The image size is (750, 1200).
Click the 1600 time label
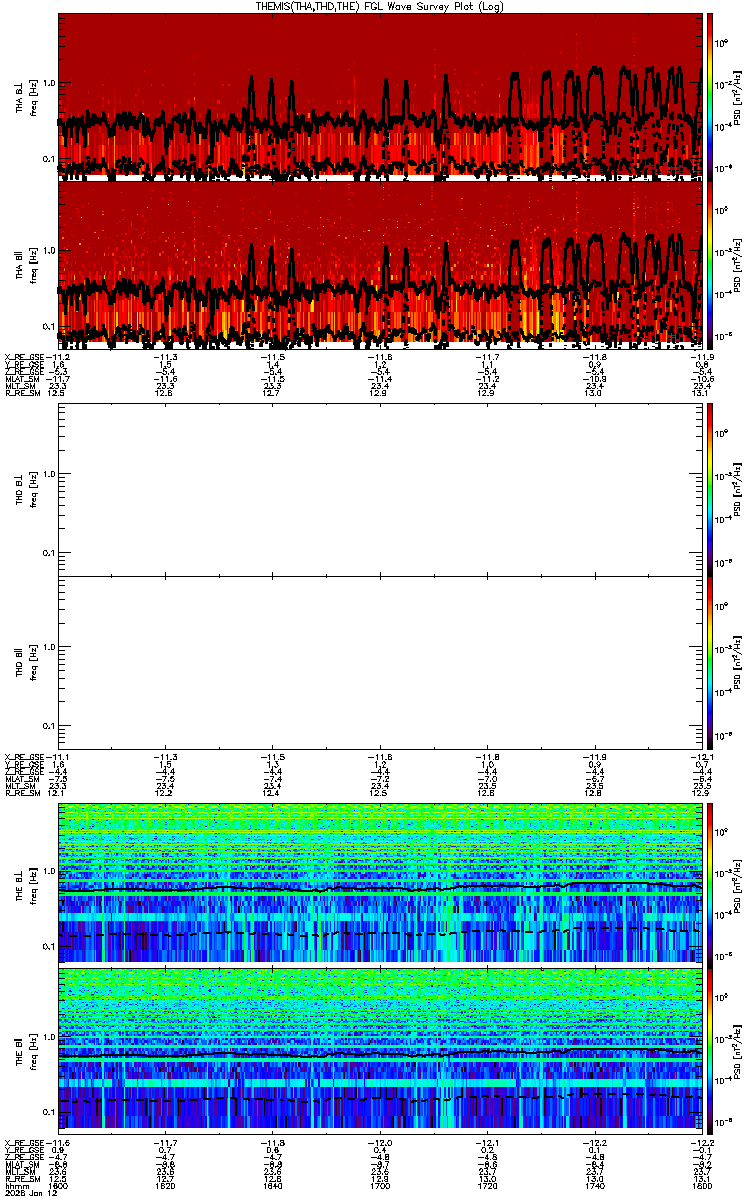click(59, 1184)
